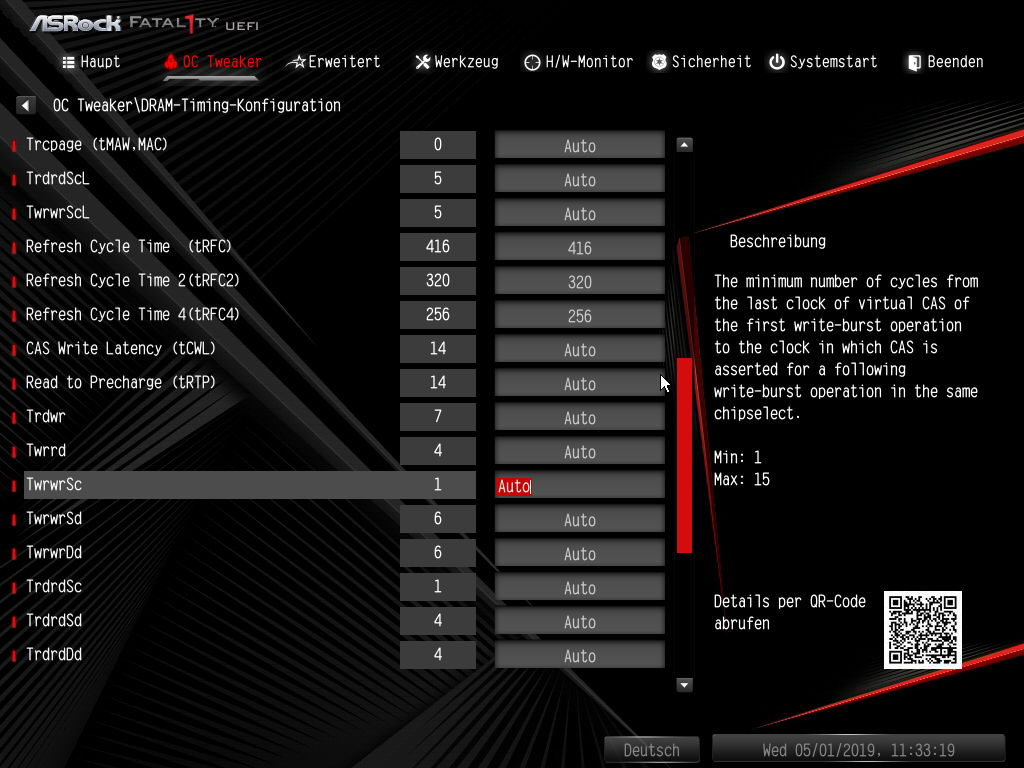Select the Trcpage Auto field

point(579,146)
